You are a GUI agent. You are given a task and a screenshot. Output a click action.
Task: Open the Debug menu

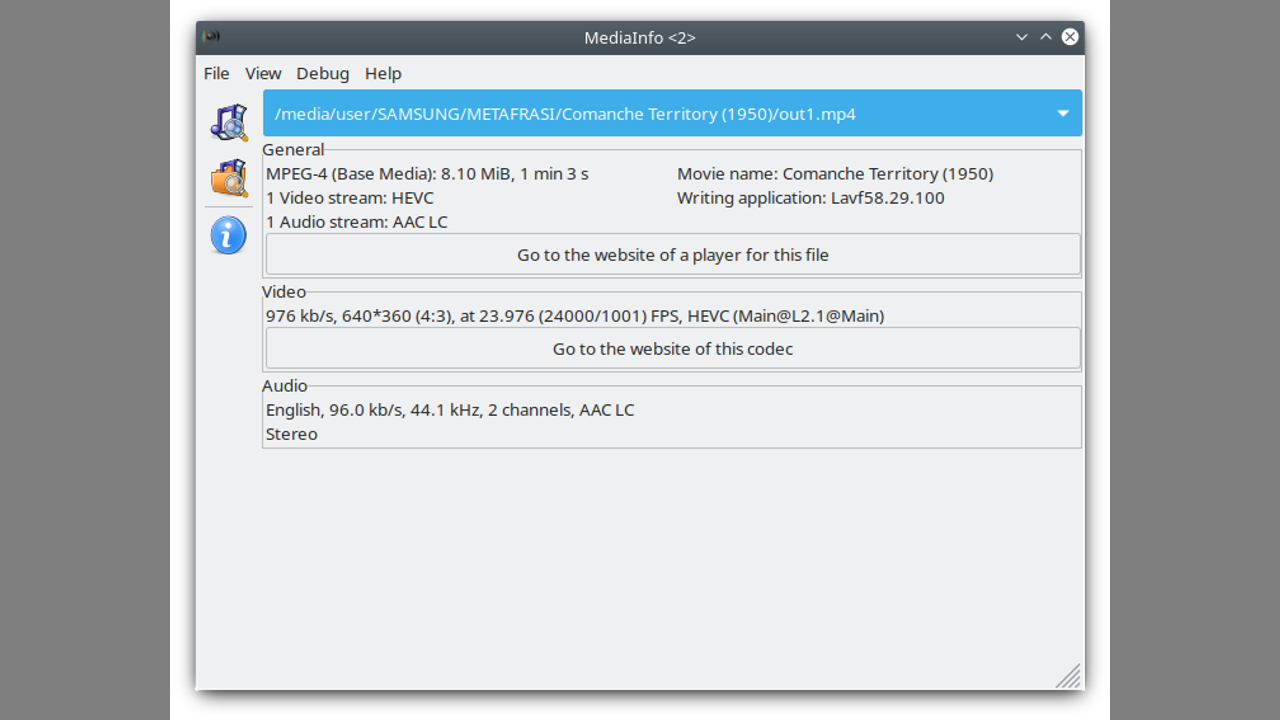tap(323, 73)
